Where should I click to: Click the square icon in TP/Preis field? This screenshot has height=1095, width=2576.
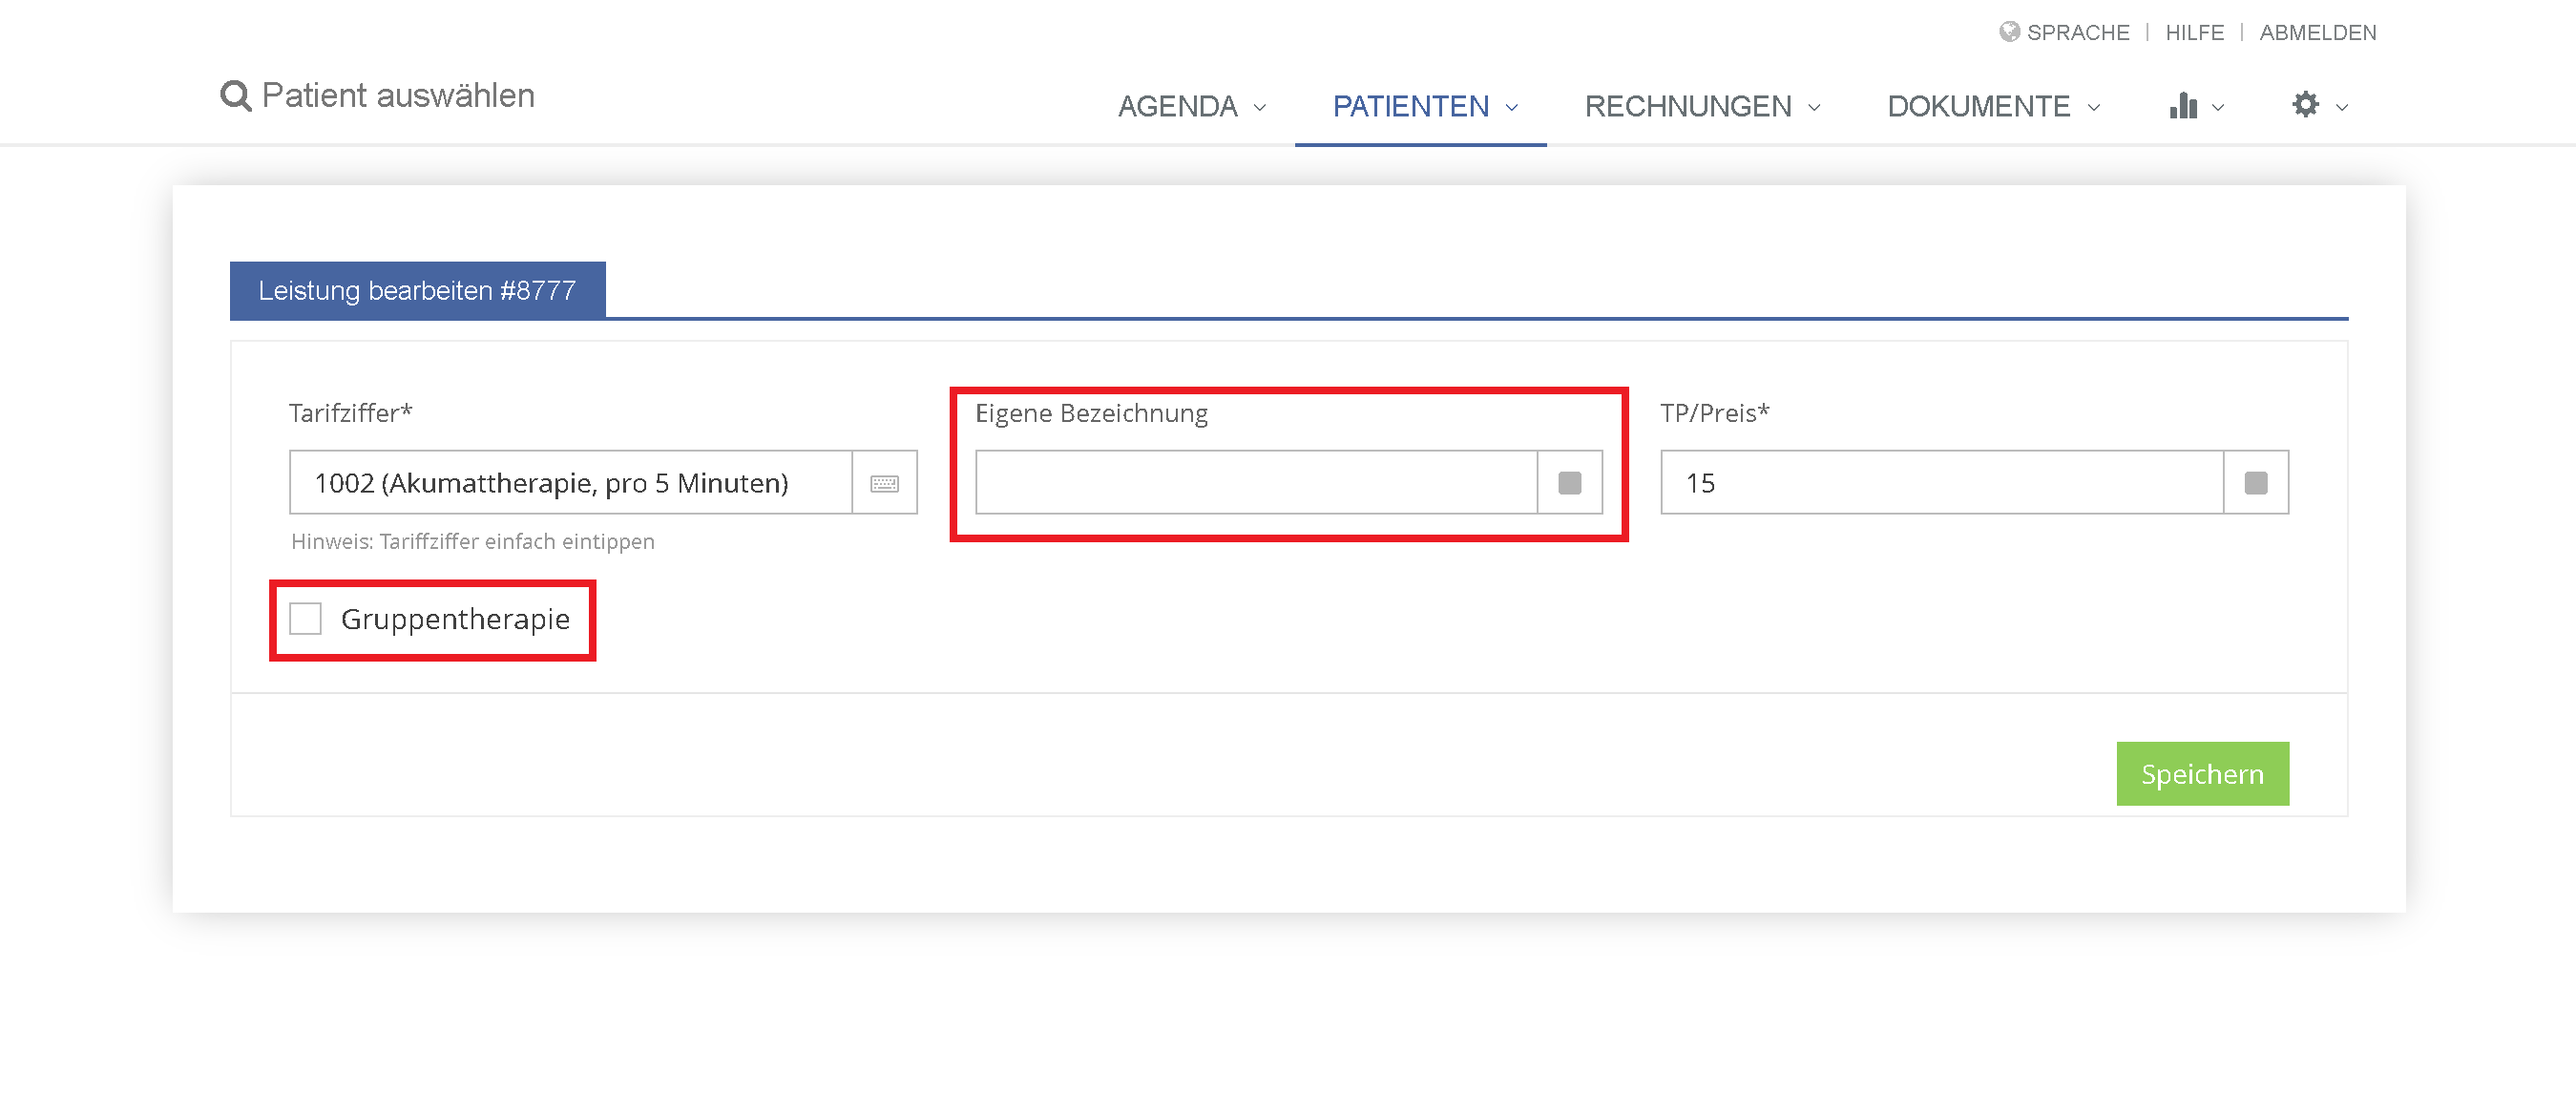point(2255,483)
